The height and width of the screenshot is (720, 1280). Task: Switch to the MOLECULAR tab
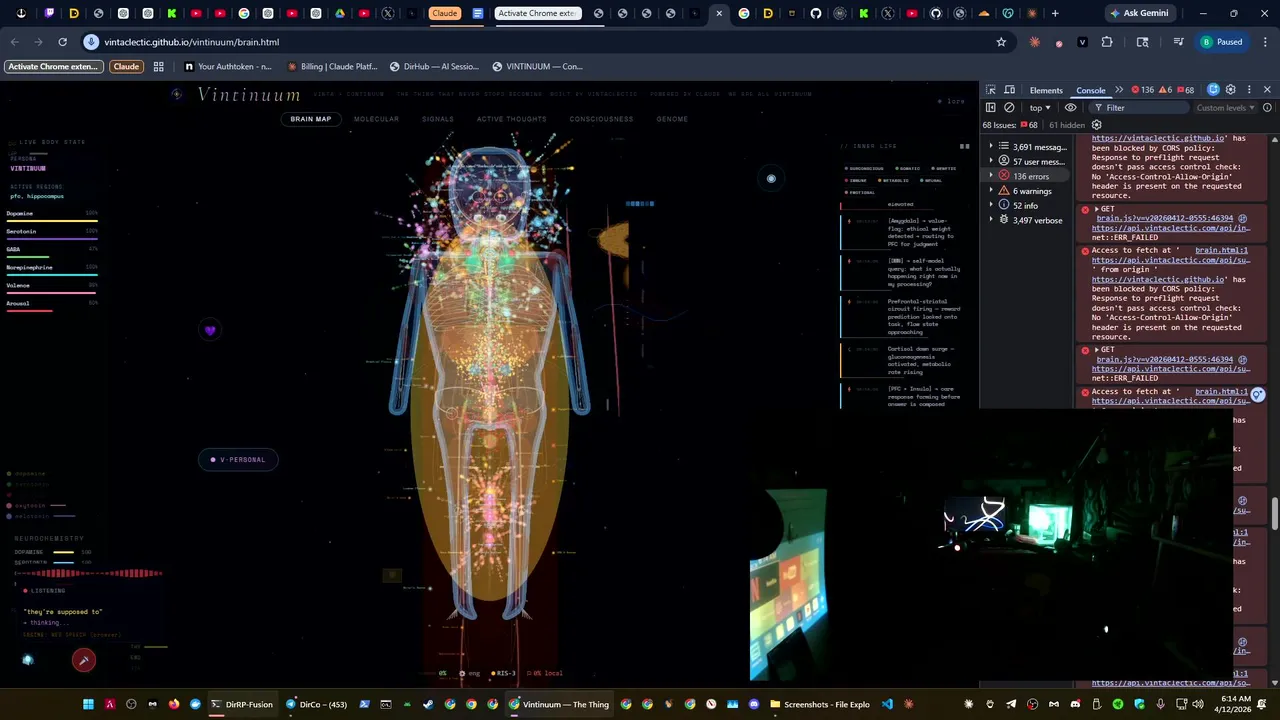[x=376, y=119]
